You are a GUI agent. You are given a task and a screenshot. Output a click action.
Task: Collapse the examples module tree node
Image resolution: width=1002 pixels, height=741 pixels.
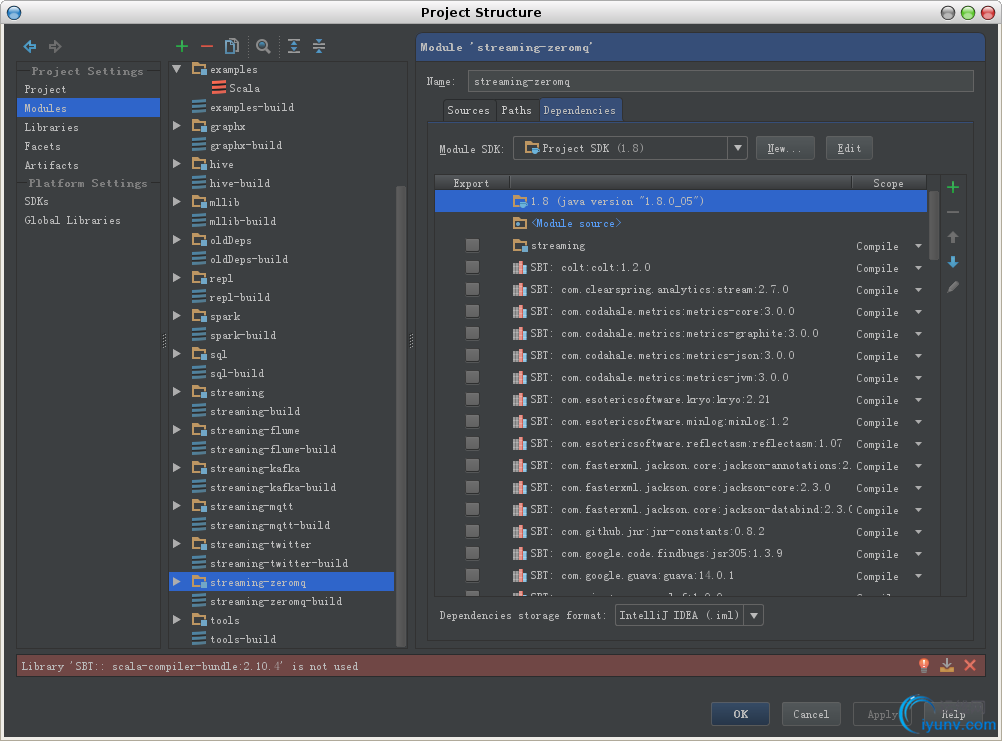177,69
